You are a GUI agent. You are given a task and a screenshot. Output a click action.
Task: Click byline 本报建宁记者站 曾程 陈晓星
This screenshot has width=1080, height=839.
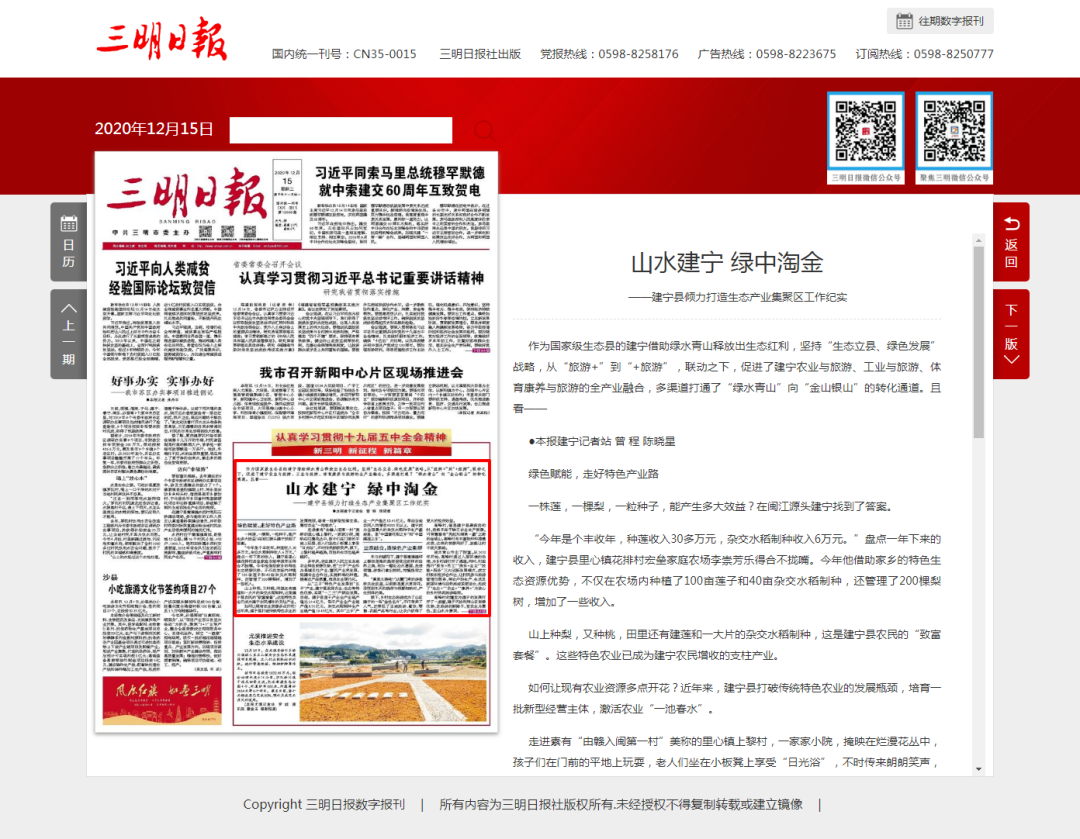pos(602,442)
